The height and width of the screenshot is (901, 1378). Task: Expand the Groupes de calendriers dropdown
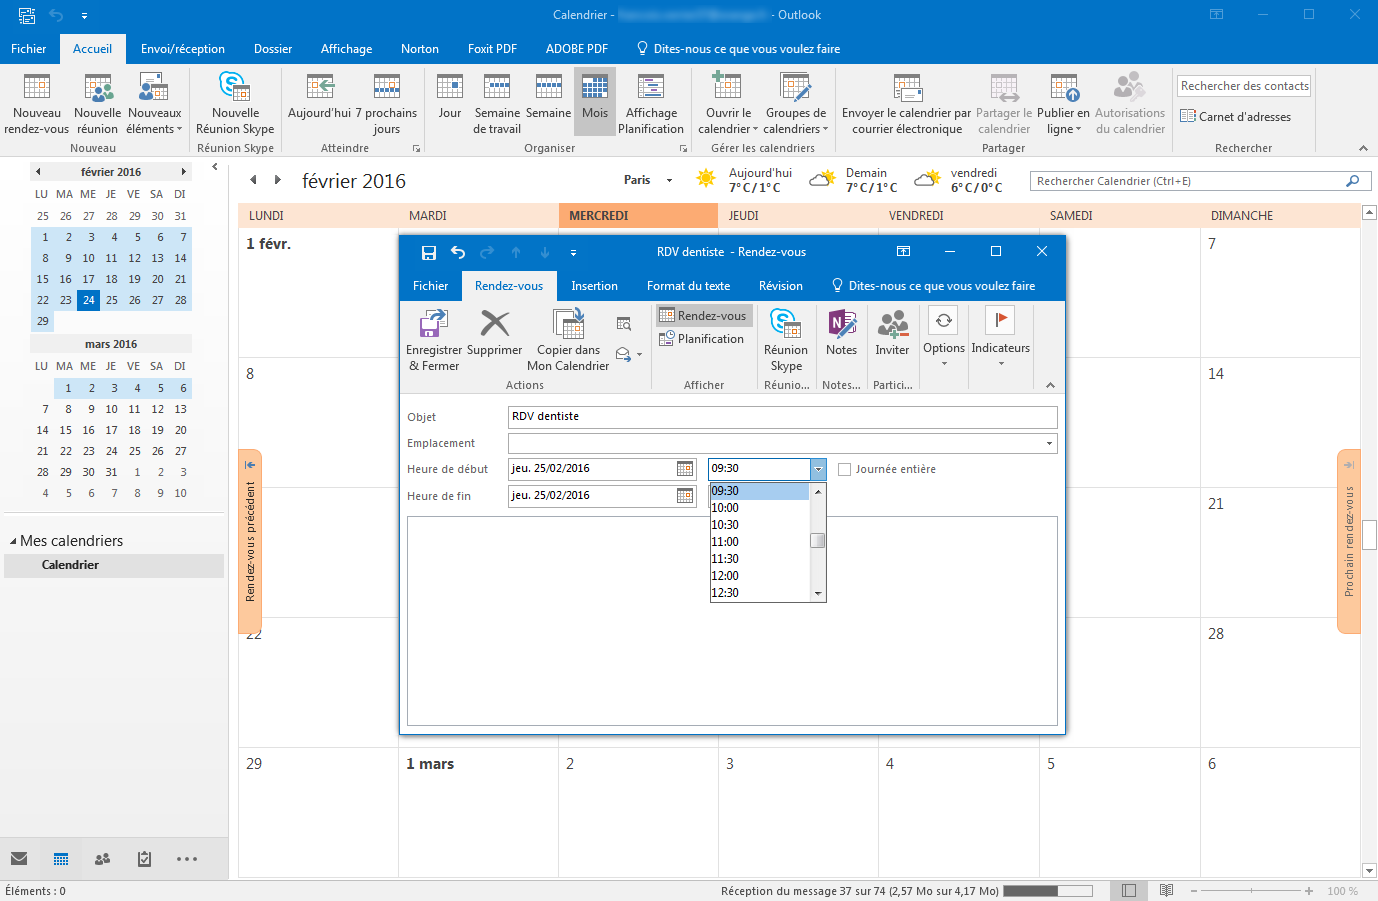point(795,103)
